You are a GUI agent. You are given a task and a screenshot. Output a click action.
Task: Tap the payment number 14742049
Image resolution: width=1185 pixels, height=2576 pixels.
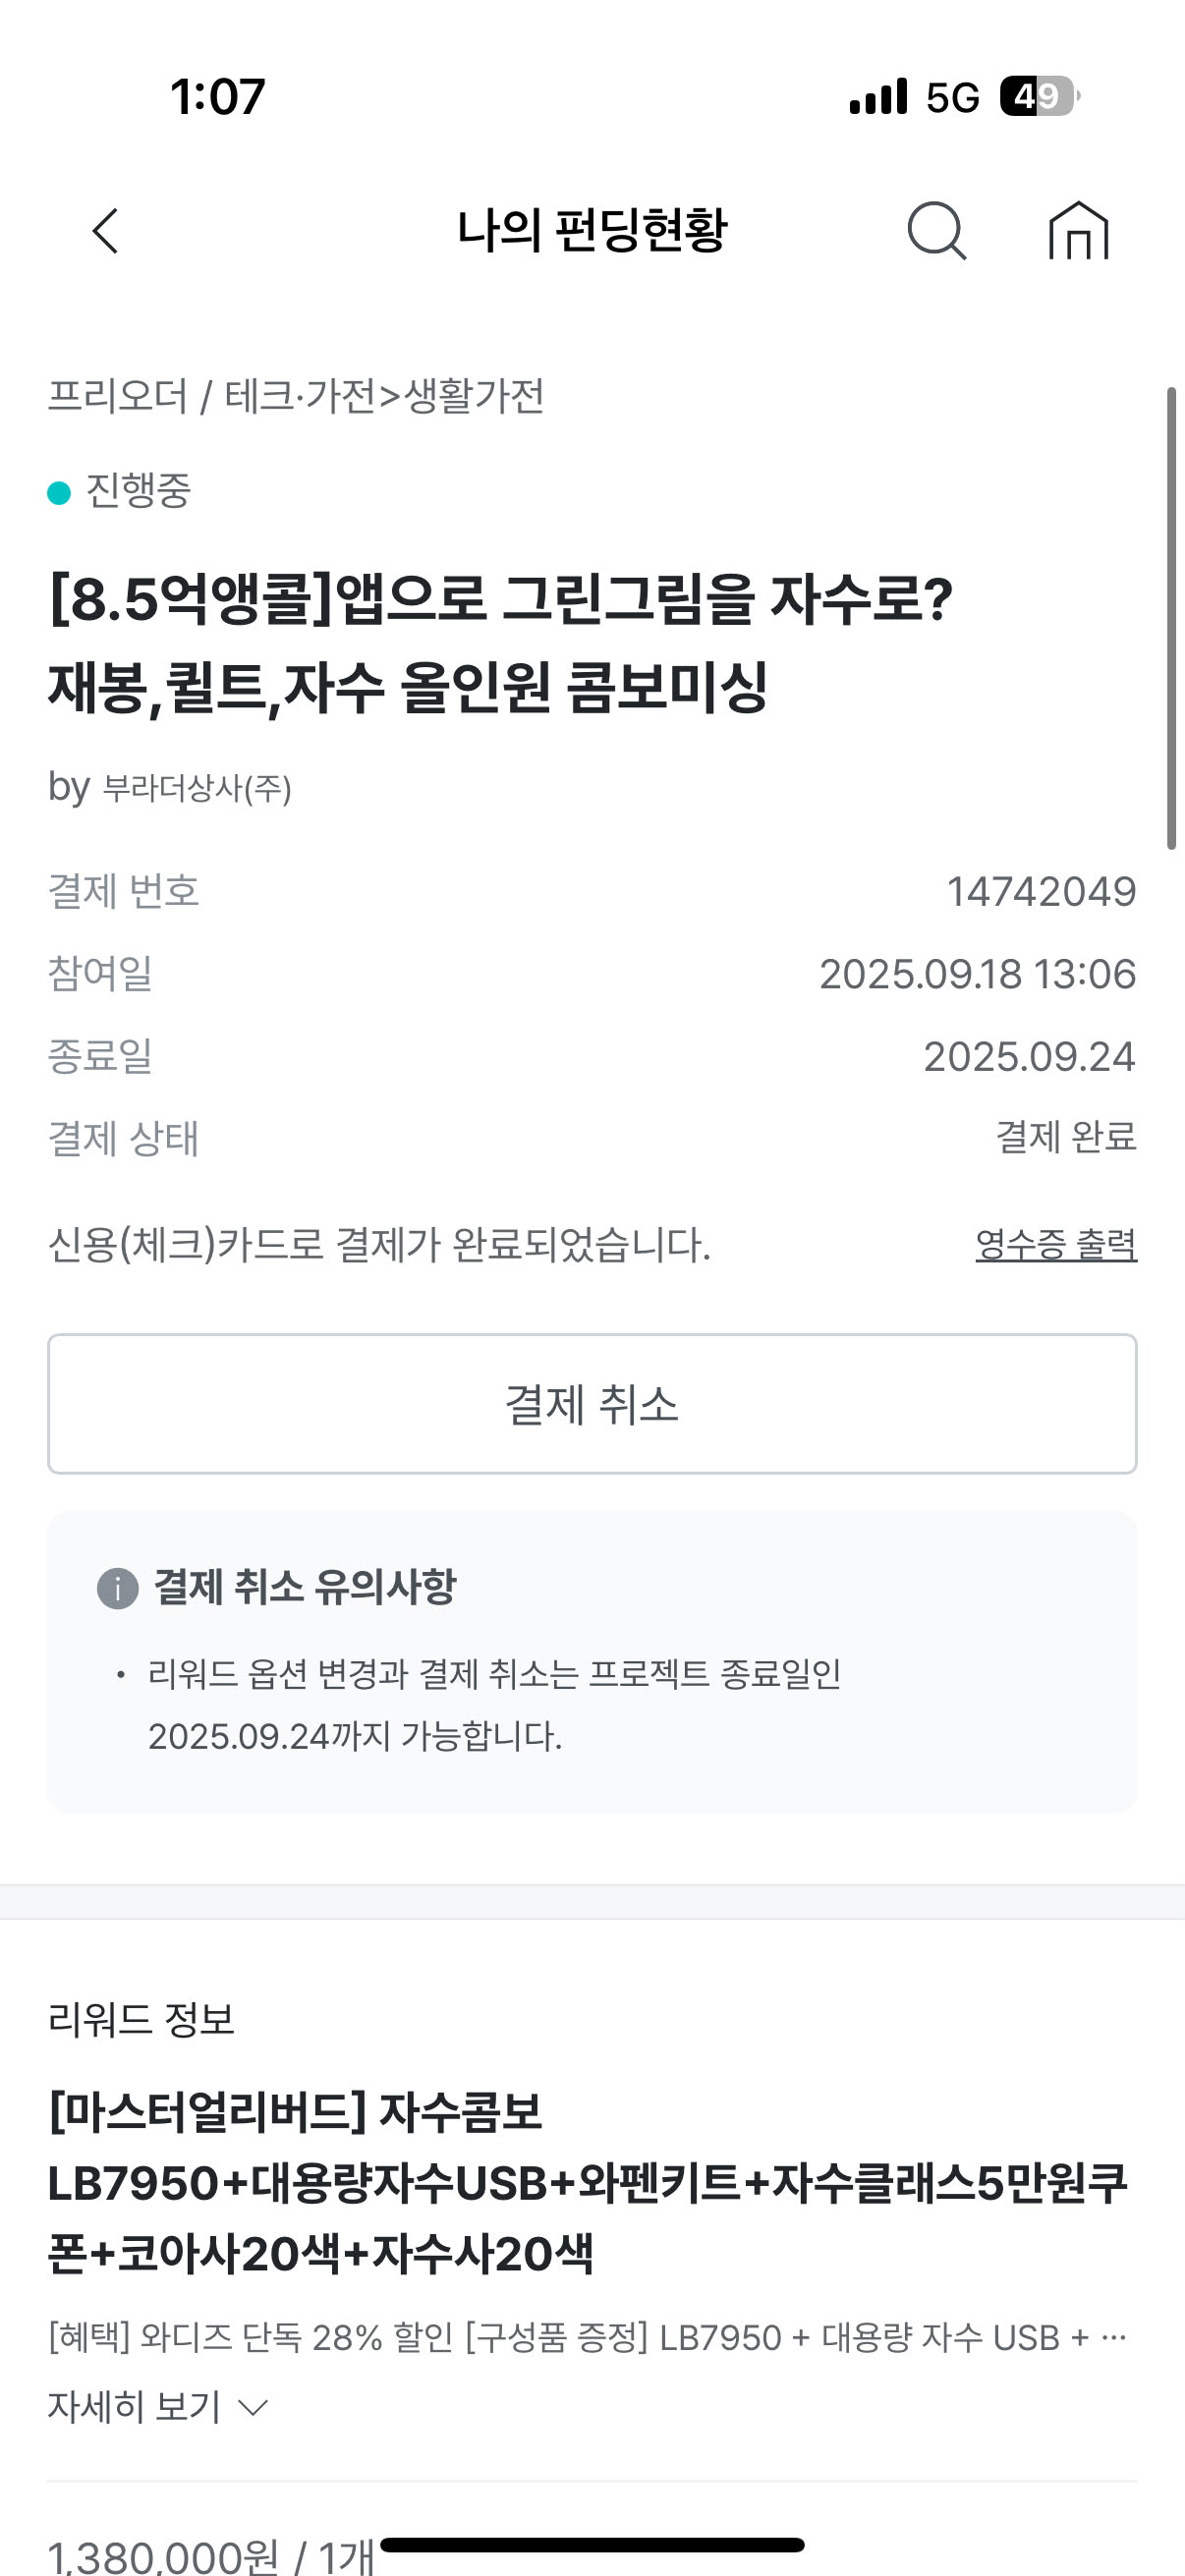(1041, 891)
